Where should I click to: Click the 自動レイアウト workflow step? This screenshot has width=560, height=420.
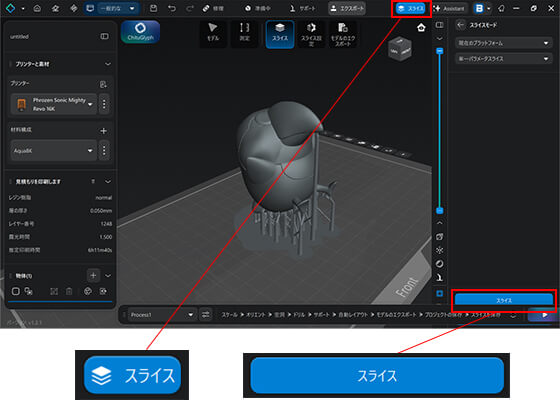pos(353,315)
